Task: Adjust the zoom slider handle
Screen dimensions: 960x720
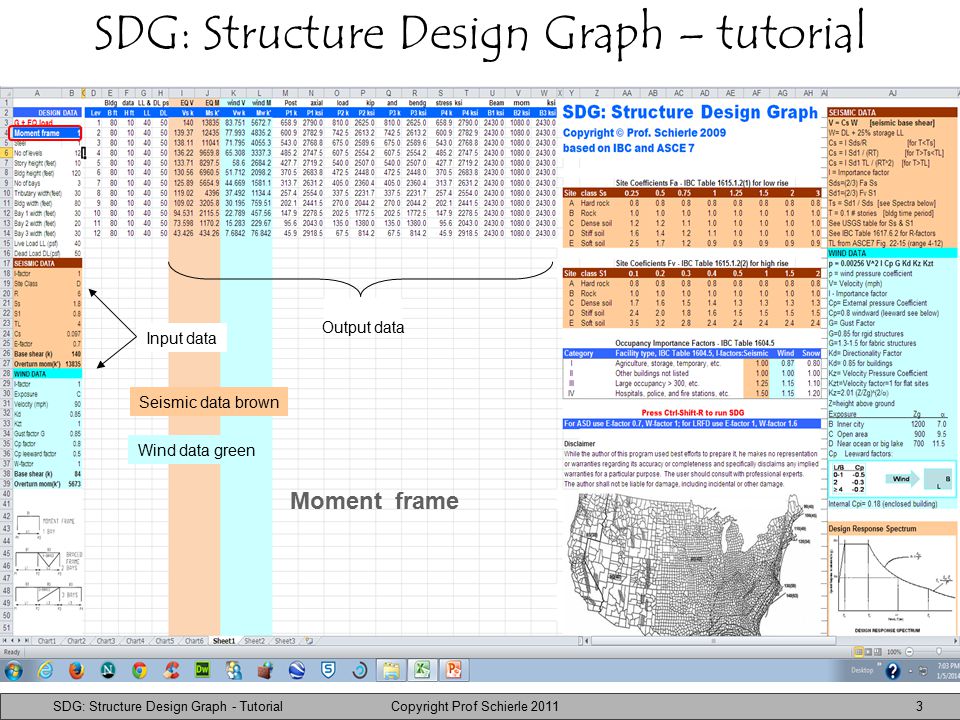Action: [x=939, y=652]
